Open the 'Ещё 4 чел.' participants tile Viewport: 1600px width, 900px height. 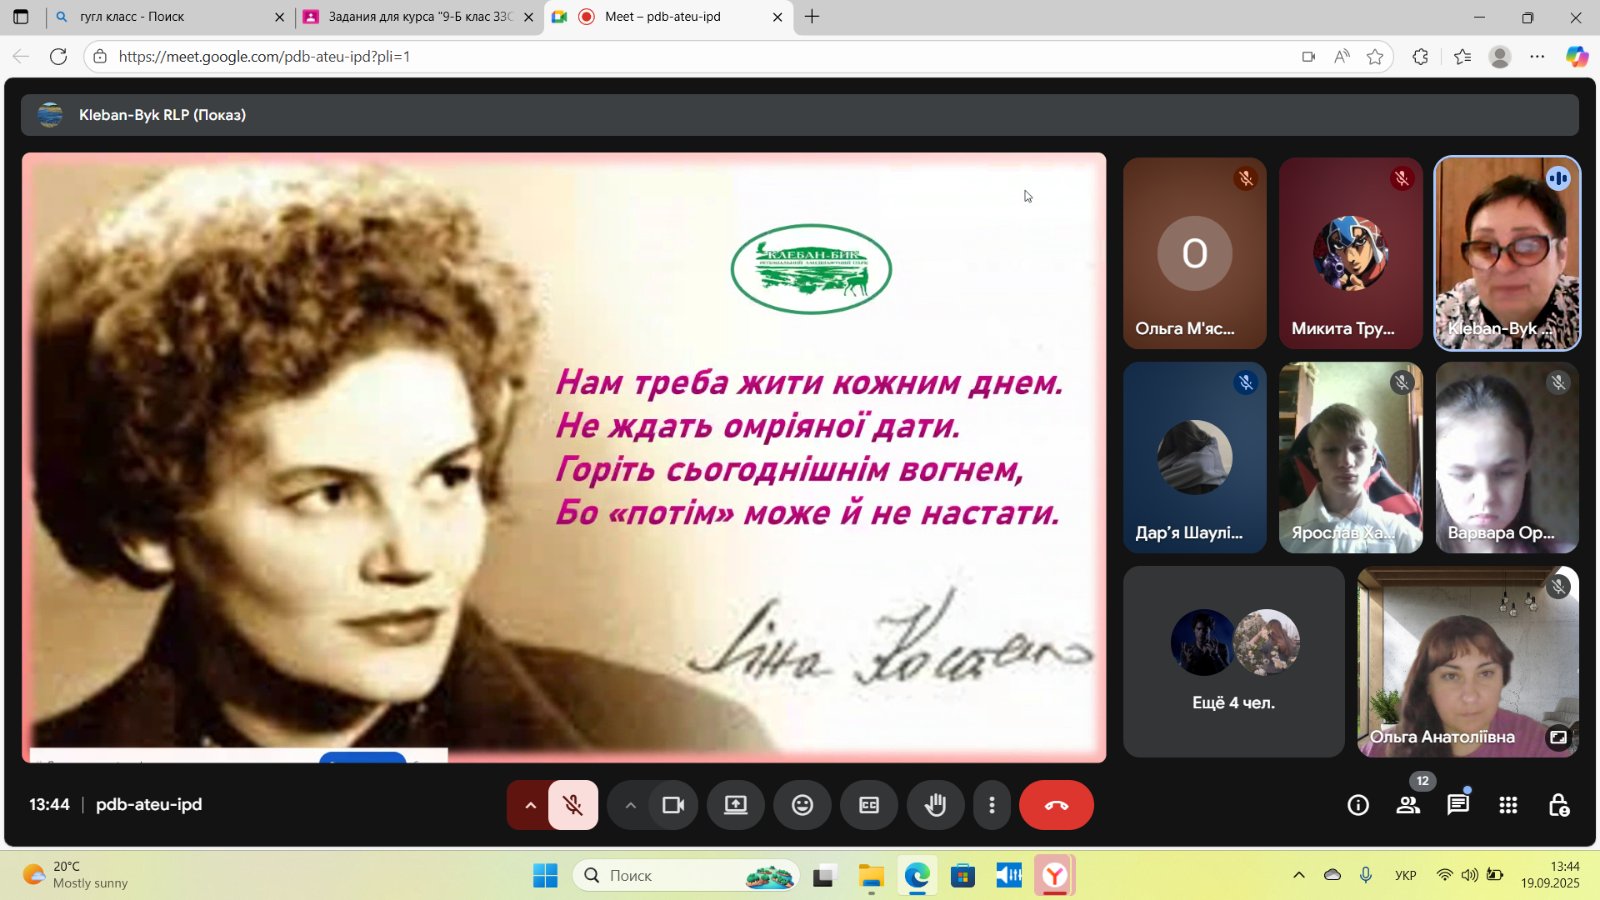point(1233,661)
